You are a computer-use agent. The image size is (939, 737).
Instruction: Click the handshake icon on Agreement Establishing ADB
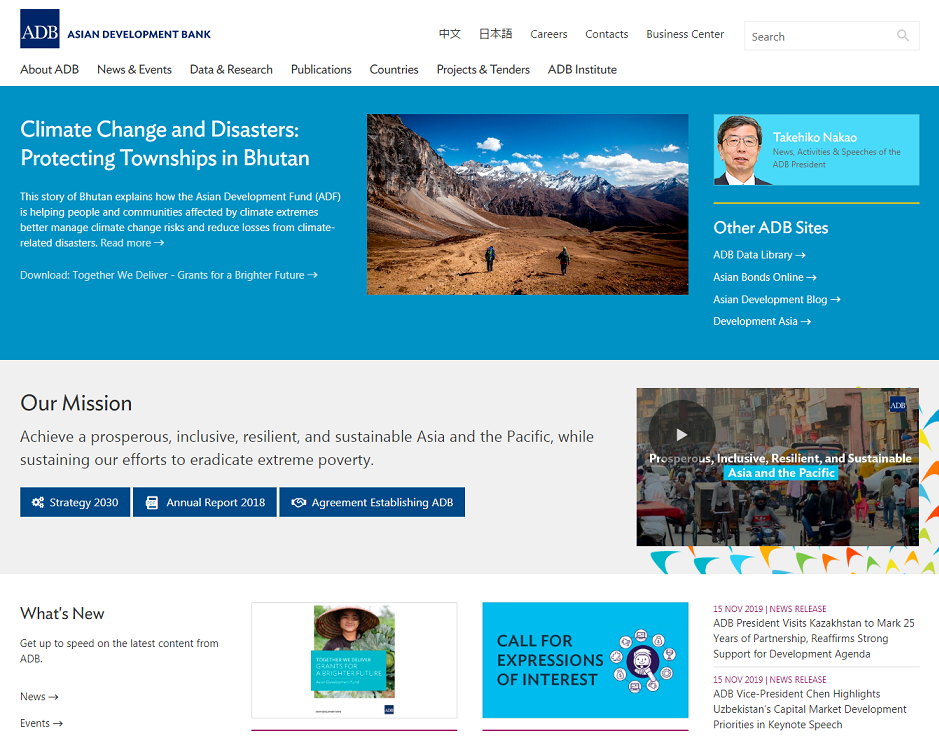(x=299, y=502)
